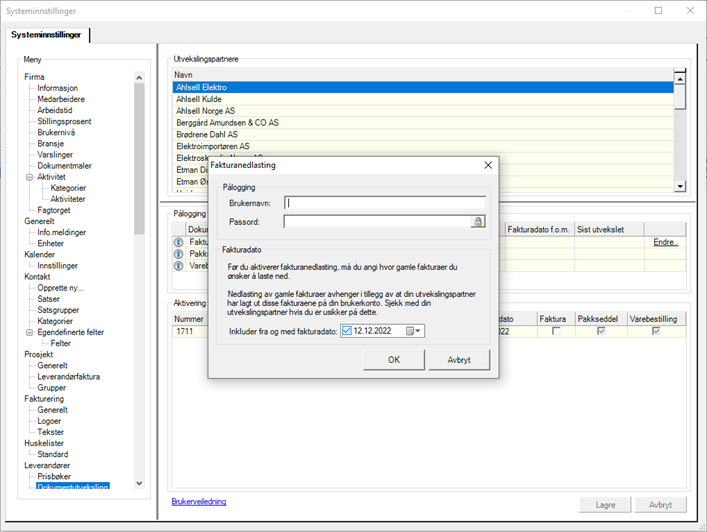The height and width of the screenshot is (532, 707).
Task: Open Grupper under Prosjekt
Action: pyautogui.click(x=51, y=388)
